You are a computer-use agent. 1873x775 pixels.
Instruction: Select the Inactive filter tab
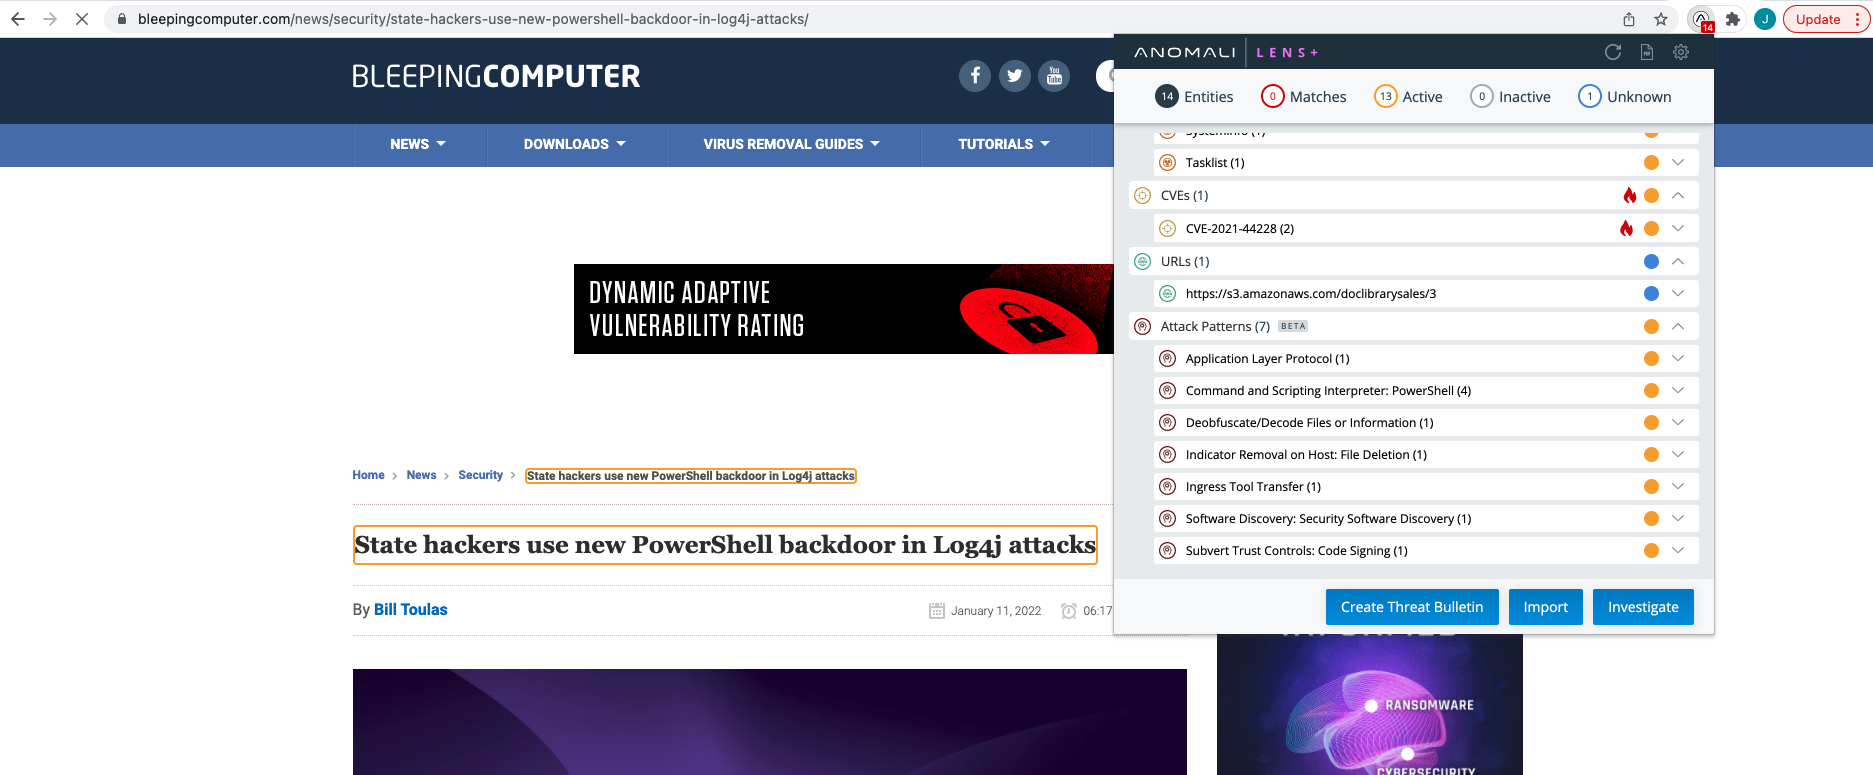pyautogui.click(x=1510, y=96)
